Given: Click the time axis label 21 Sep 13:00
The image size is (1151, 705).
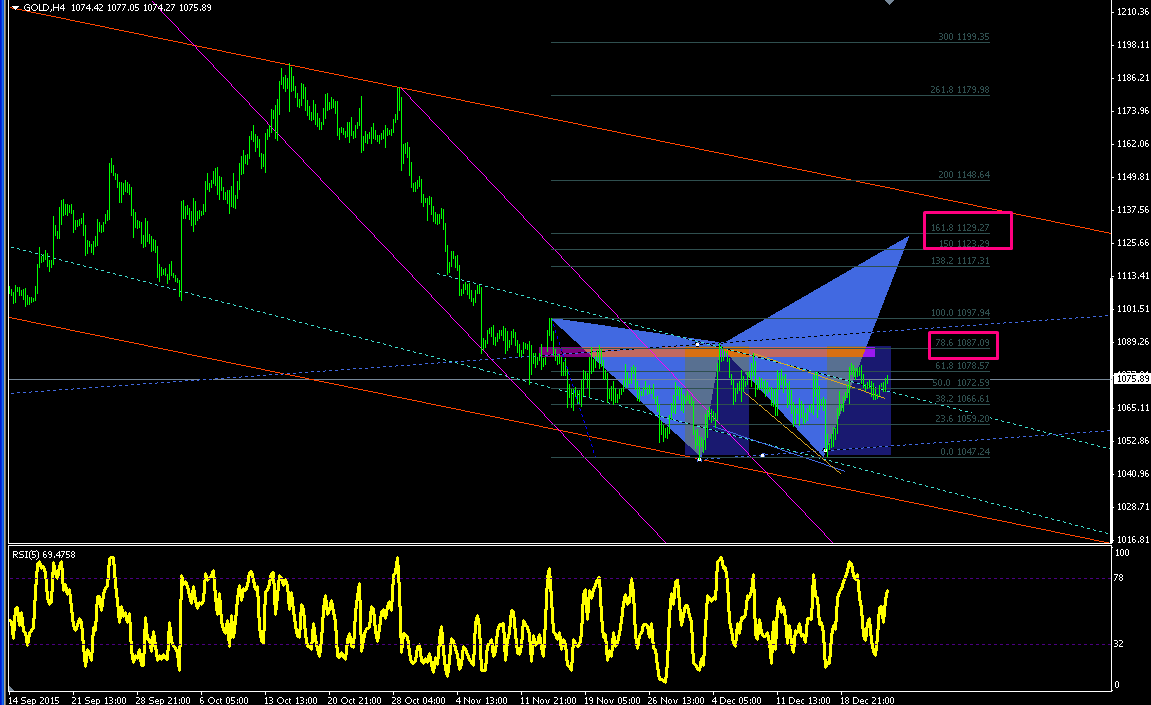Looking at the screenshot, I should coord(99,701).
